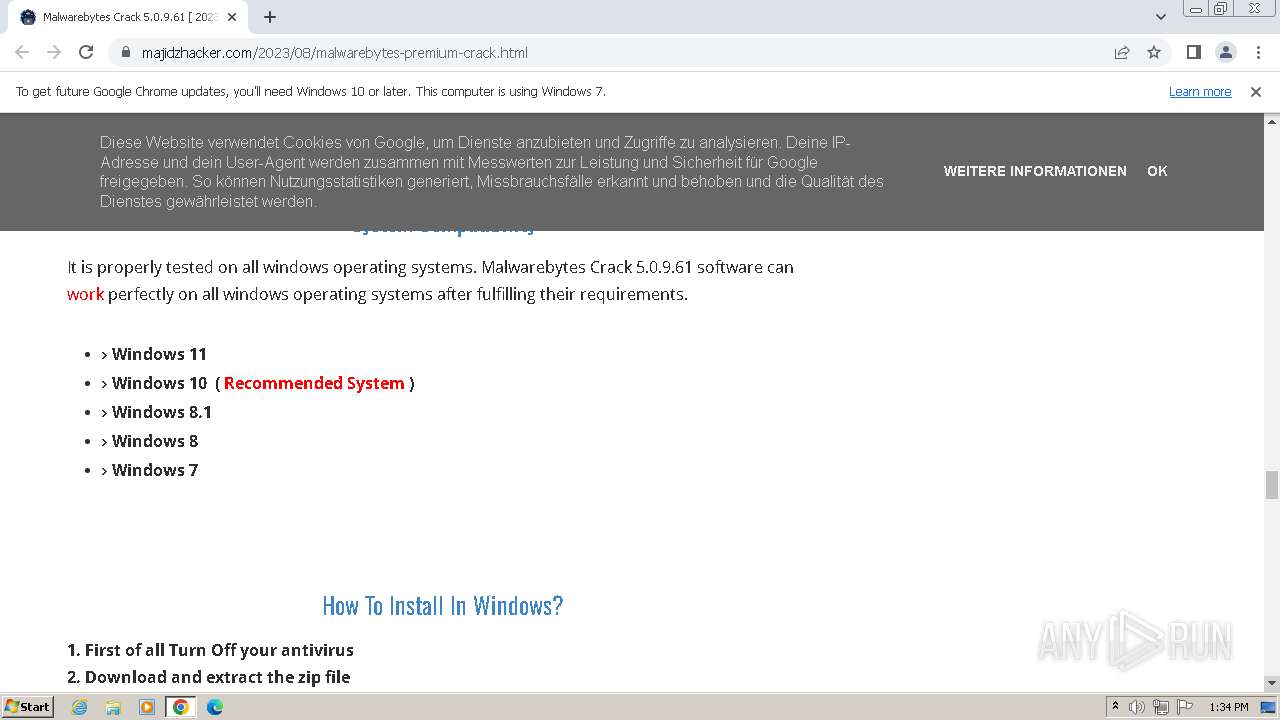Switch to Chrome in the taskbar

pyautogui.click(x=180, y=707)
